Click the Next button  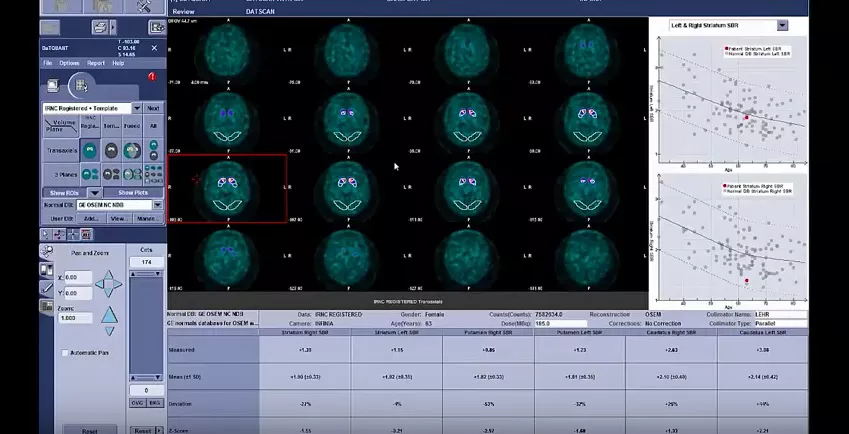(153, 108)
